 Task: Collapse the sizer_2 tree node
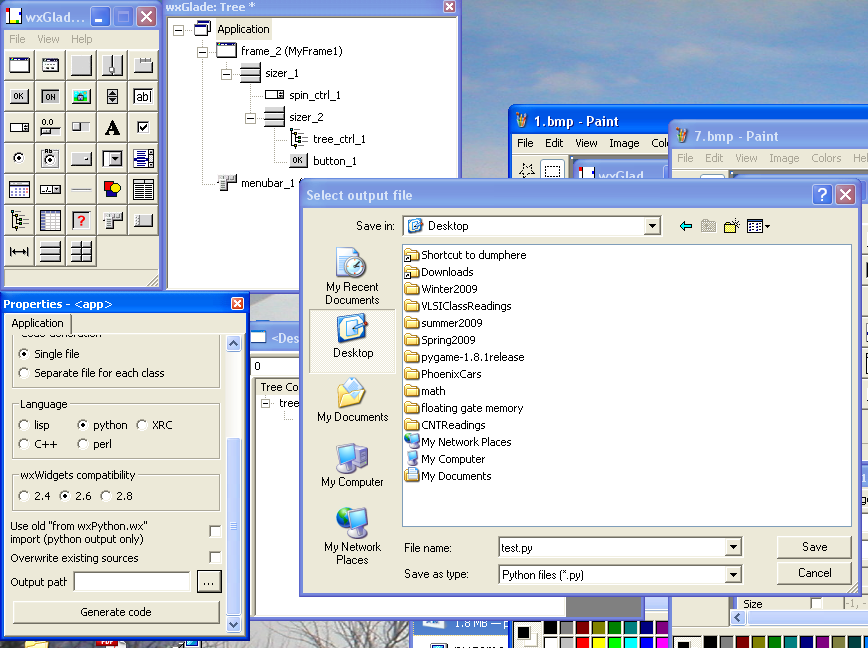click(x=250, y=118)
